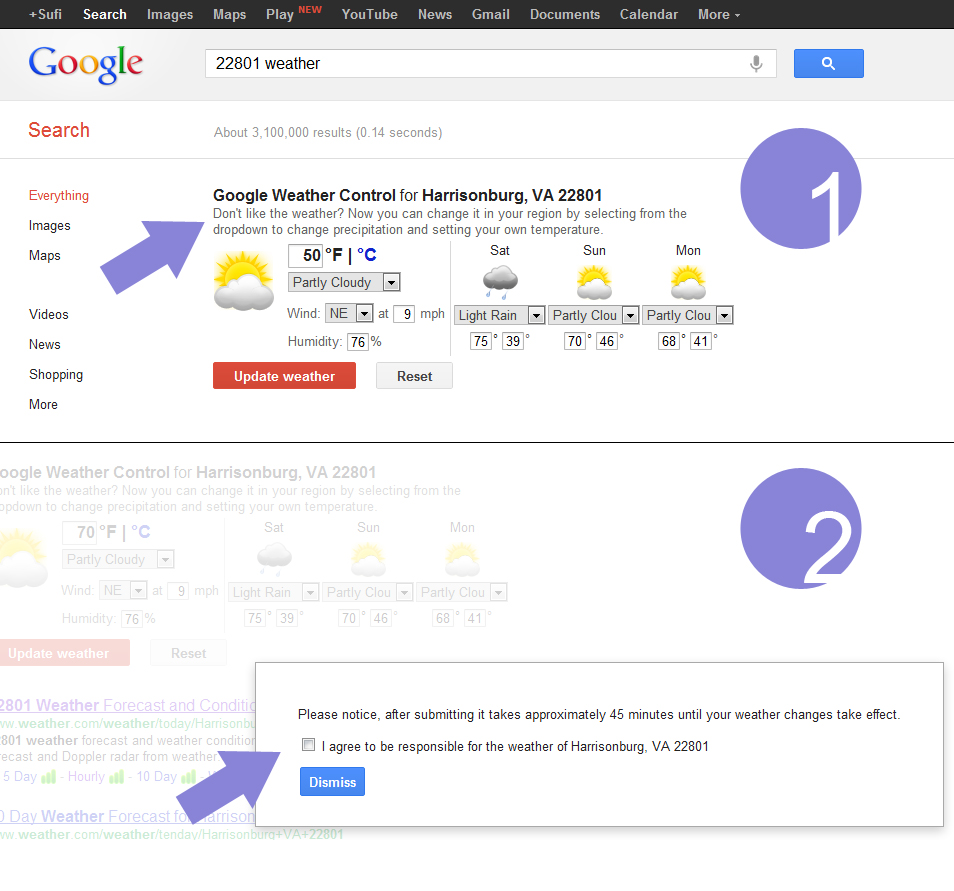Click Saturday's high temperature field 75

pos(481,341)
